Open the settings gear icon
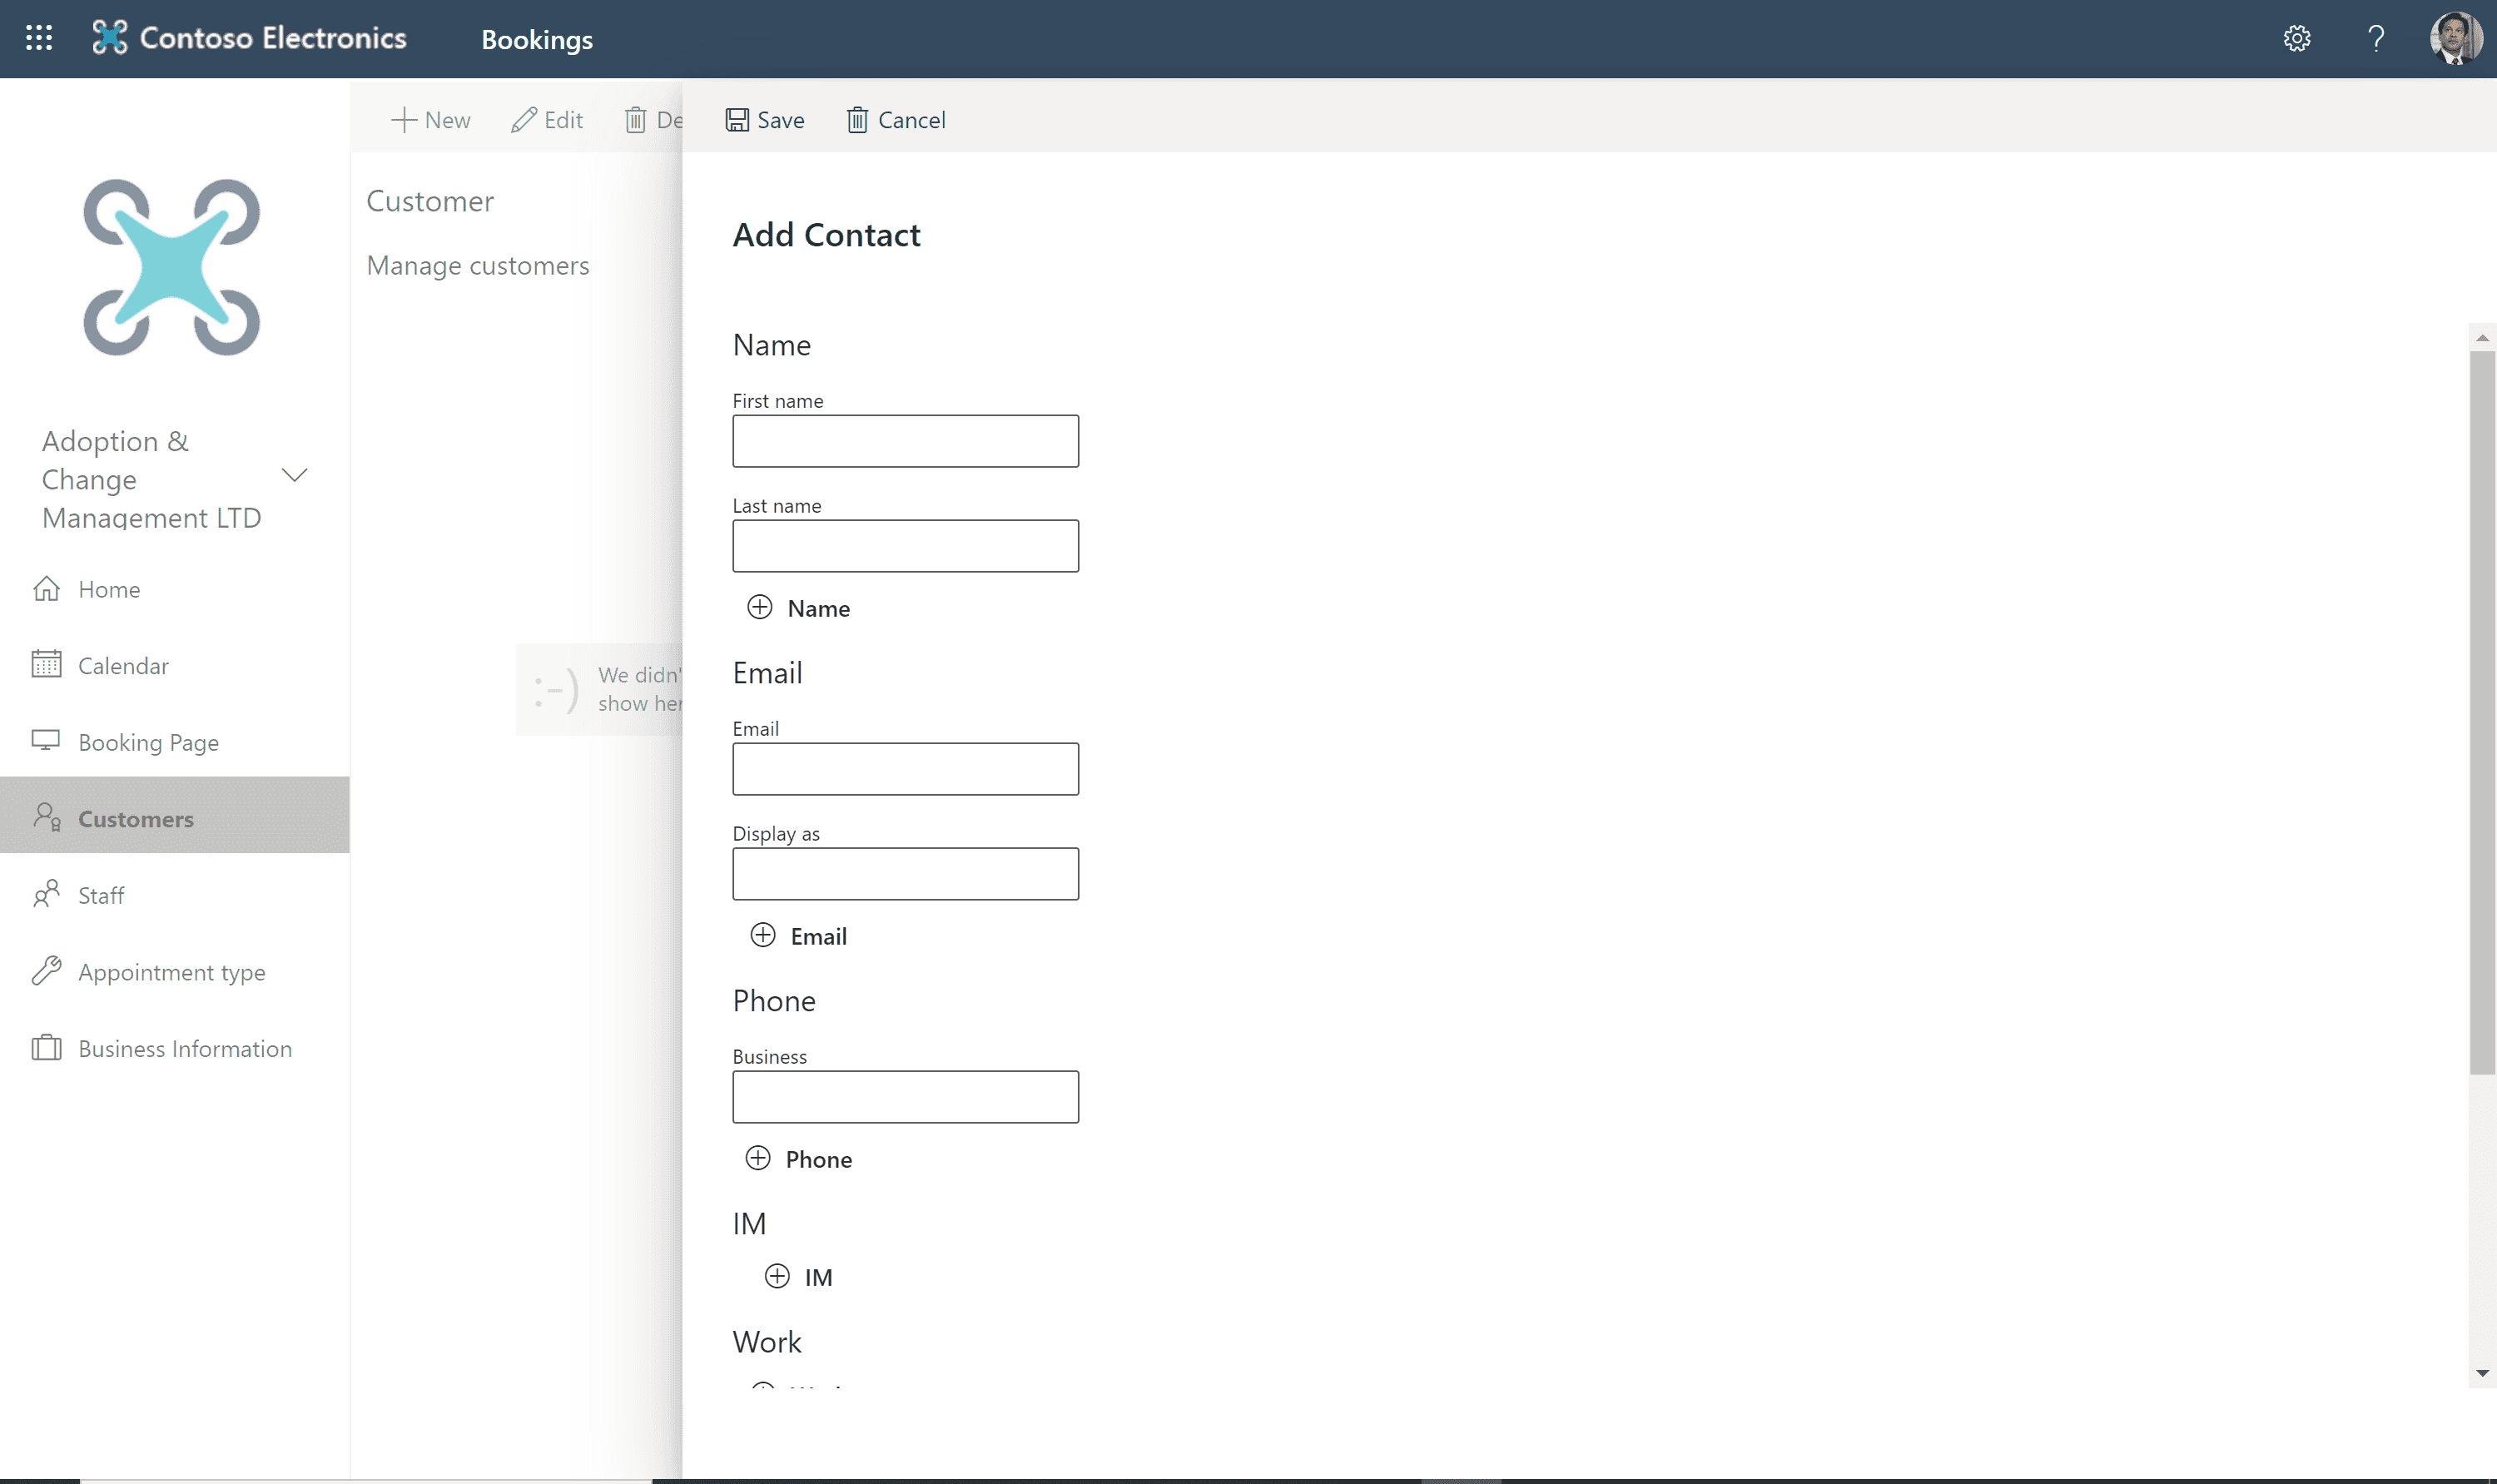2497x1484 pixels. click(2296, 38)
